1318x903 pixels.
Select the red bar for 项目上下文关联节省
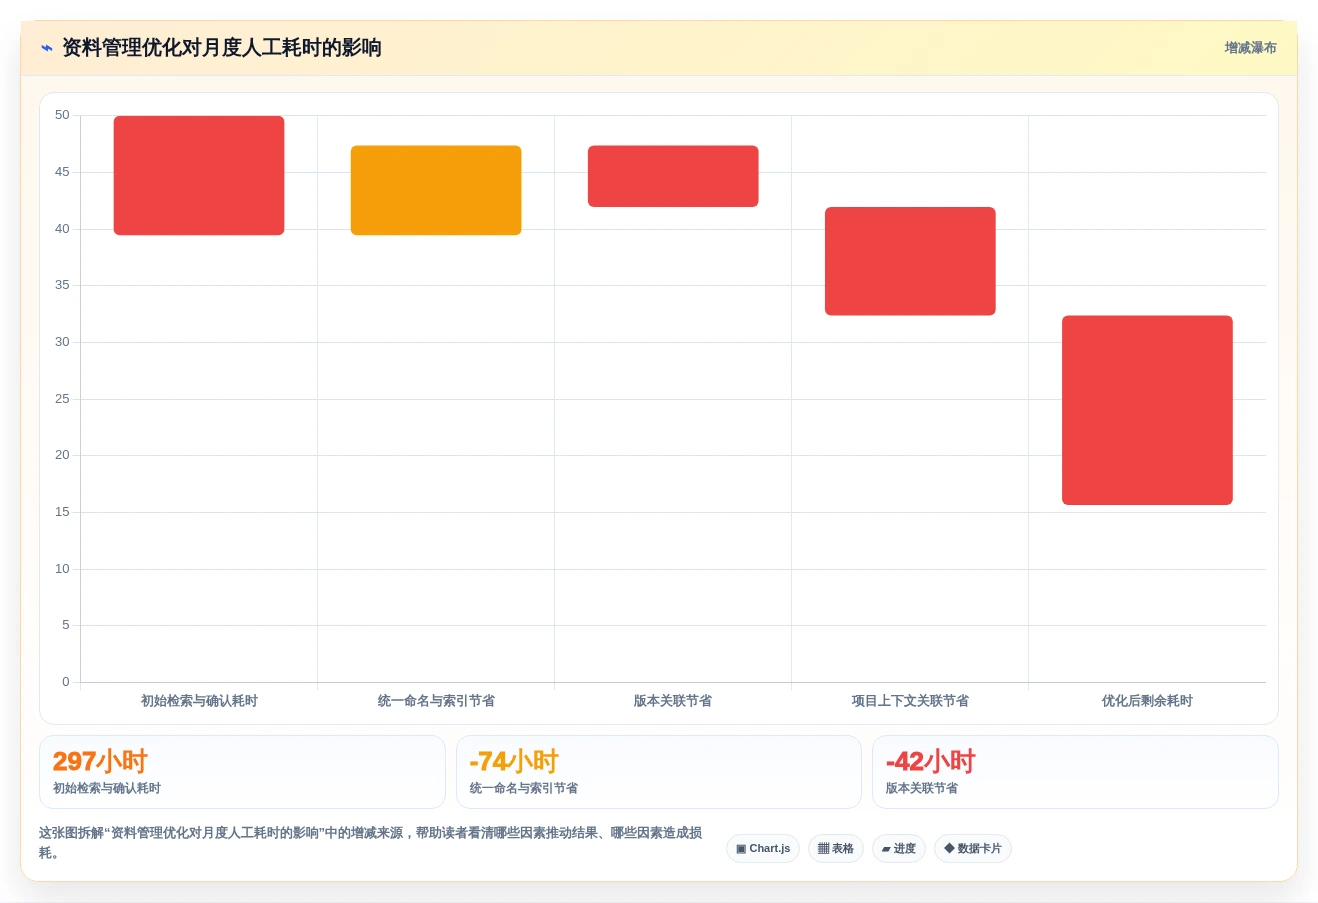click(910, 261)
